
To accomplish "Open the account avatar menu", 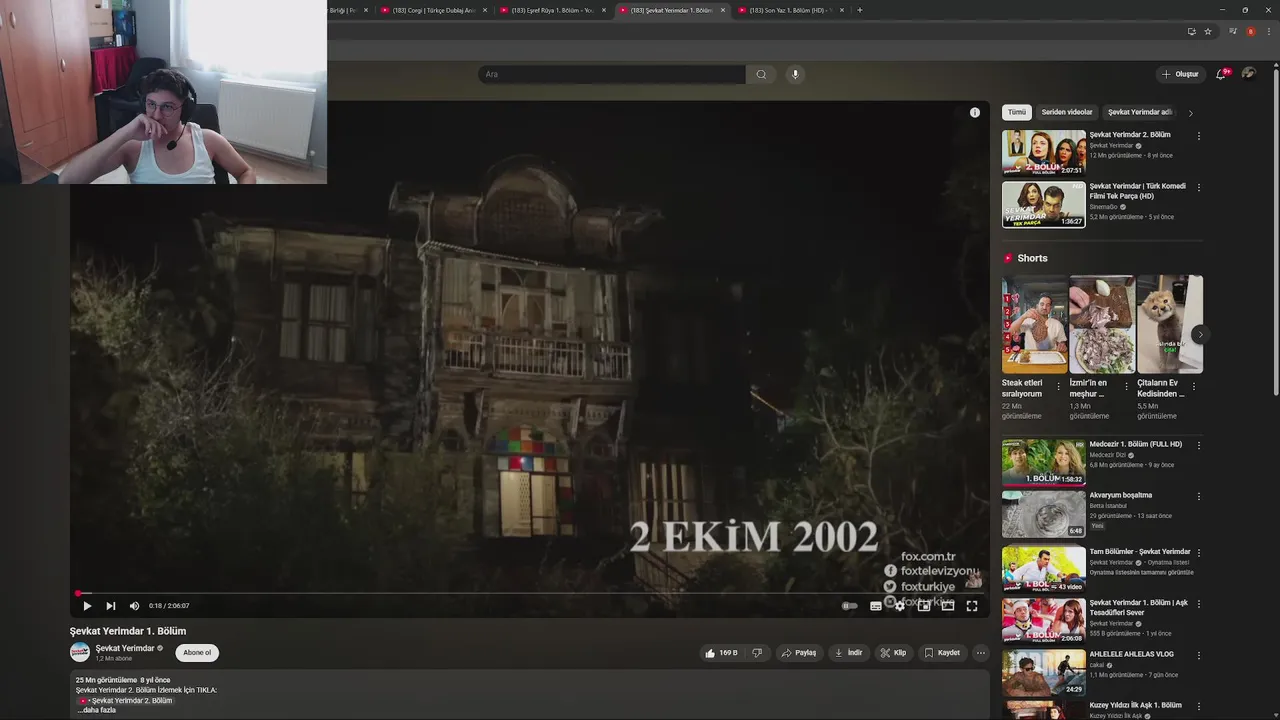I will [x=1249, y=74].
